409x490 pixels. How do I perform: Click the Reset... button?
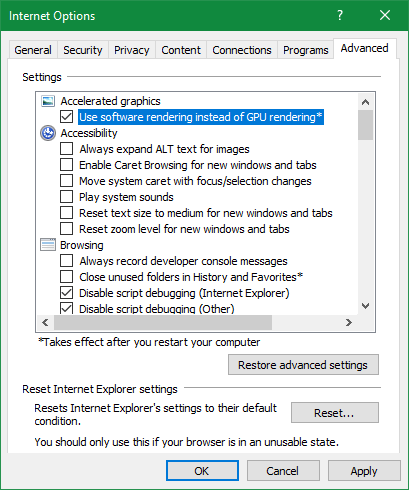click(335, 413)
